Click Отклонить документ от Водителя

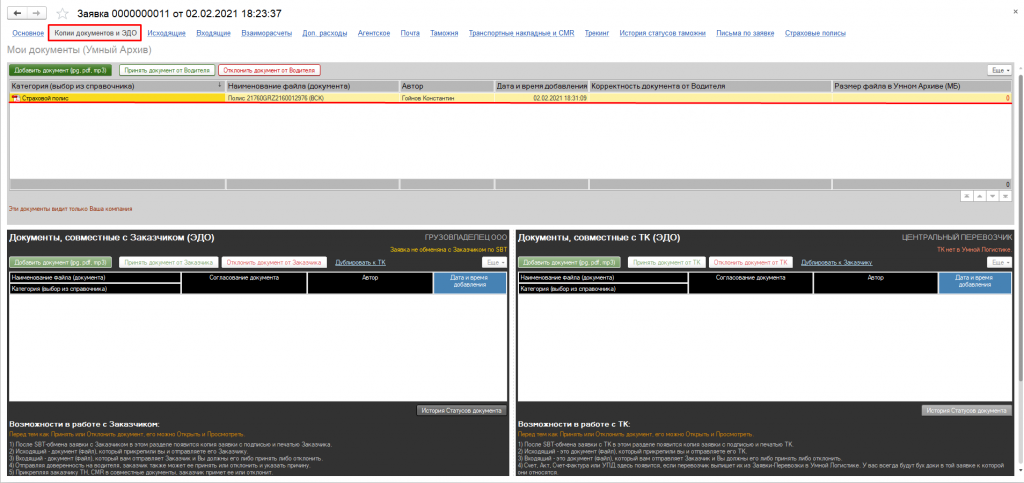click(x=270, y=70)
